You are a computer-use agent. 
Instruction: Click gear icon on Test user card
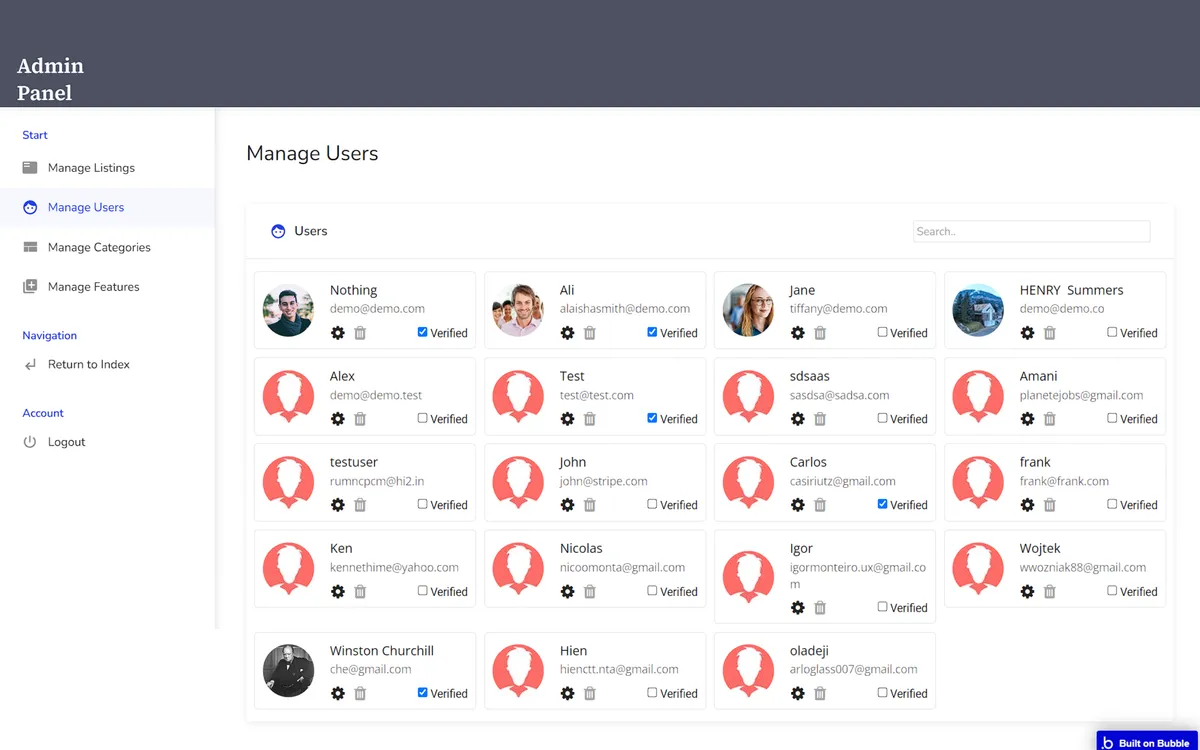568,419
